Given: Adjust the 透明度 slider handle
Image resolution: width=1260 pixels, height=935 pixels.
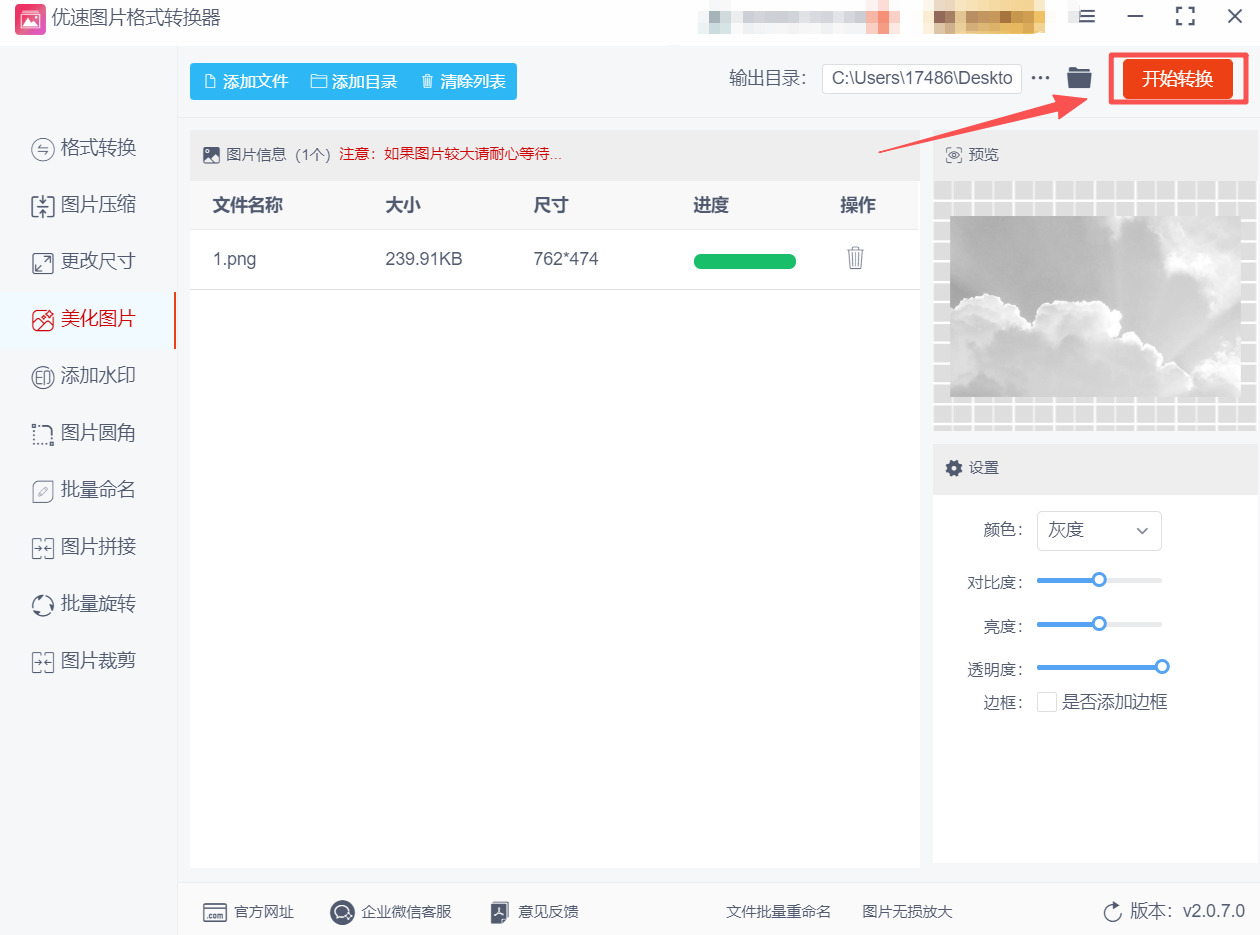Looking at the screenshot, I should tap(1161, 666).
